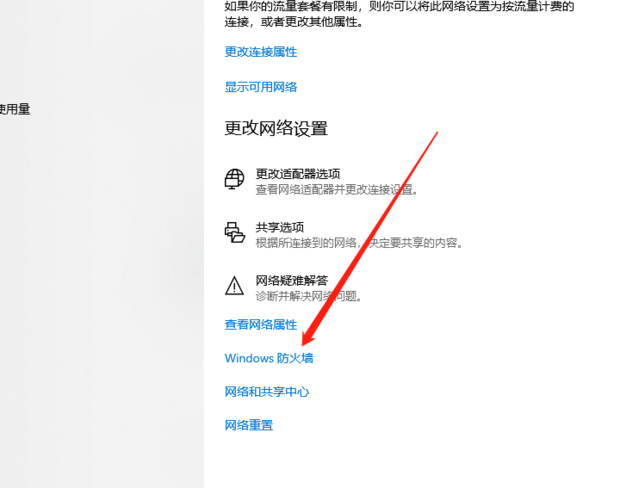Click the network troubleshooter warning icon
620x488 pixels.
pyautogui.click(x=234, y=285)
